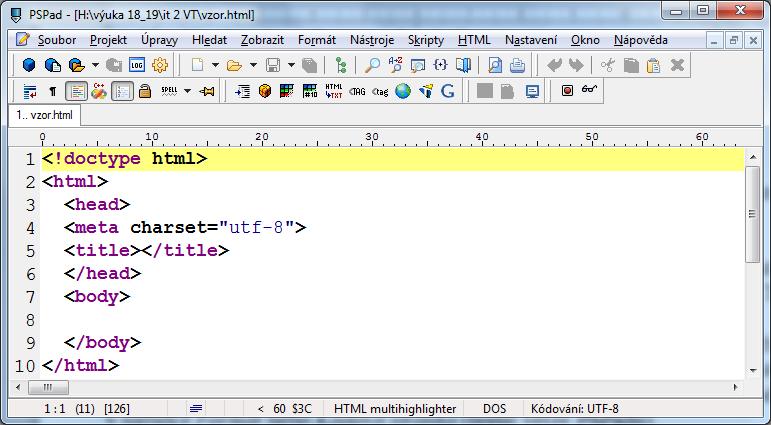Toggle word wrap icon
The height and width of the screenshot is (425, 771).
(x=30, y=91)
